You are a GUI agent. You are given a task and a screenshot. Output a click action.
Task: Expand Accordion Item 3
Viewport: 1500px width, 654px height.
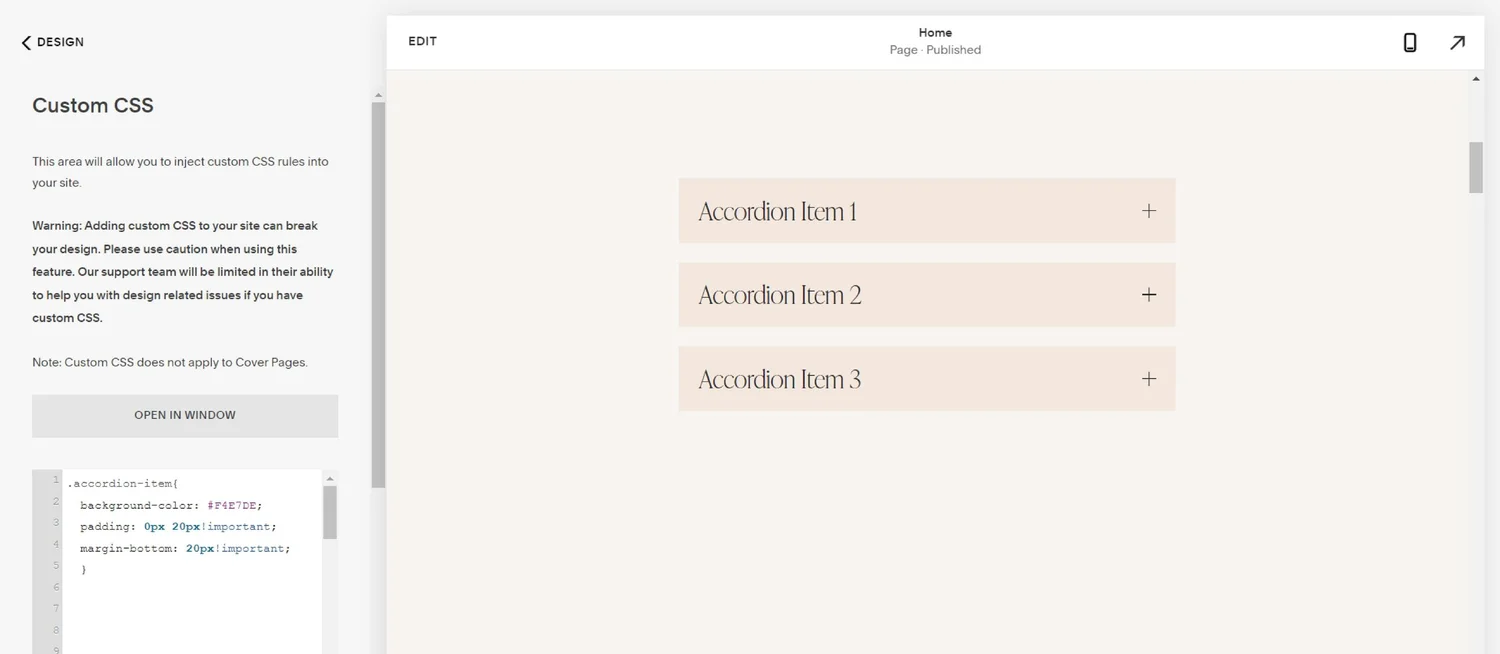[x=1148, y=378]
